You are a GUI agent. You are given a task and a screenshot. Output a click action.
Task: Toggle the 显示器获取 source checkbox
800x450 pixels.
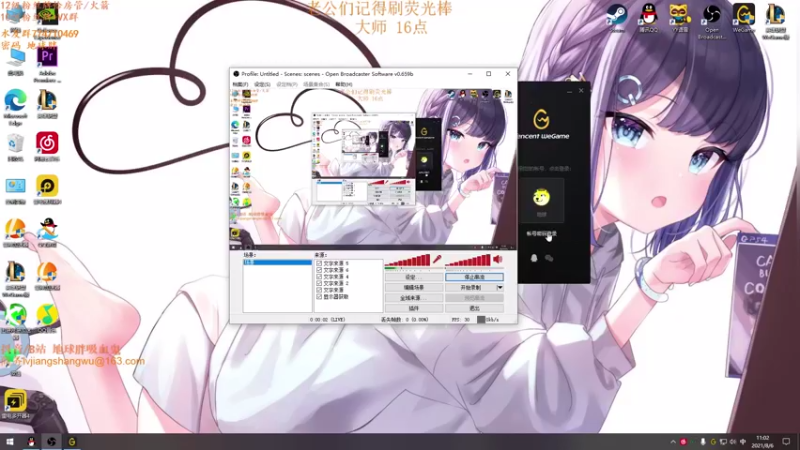pyautogui.click(x=319, y=296)
